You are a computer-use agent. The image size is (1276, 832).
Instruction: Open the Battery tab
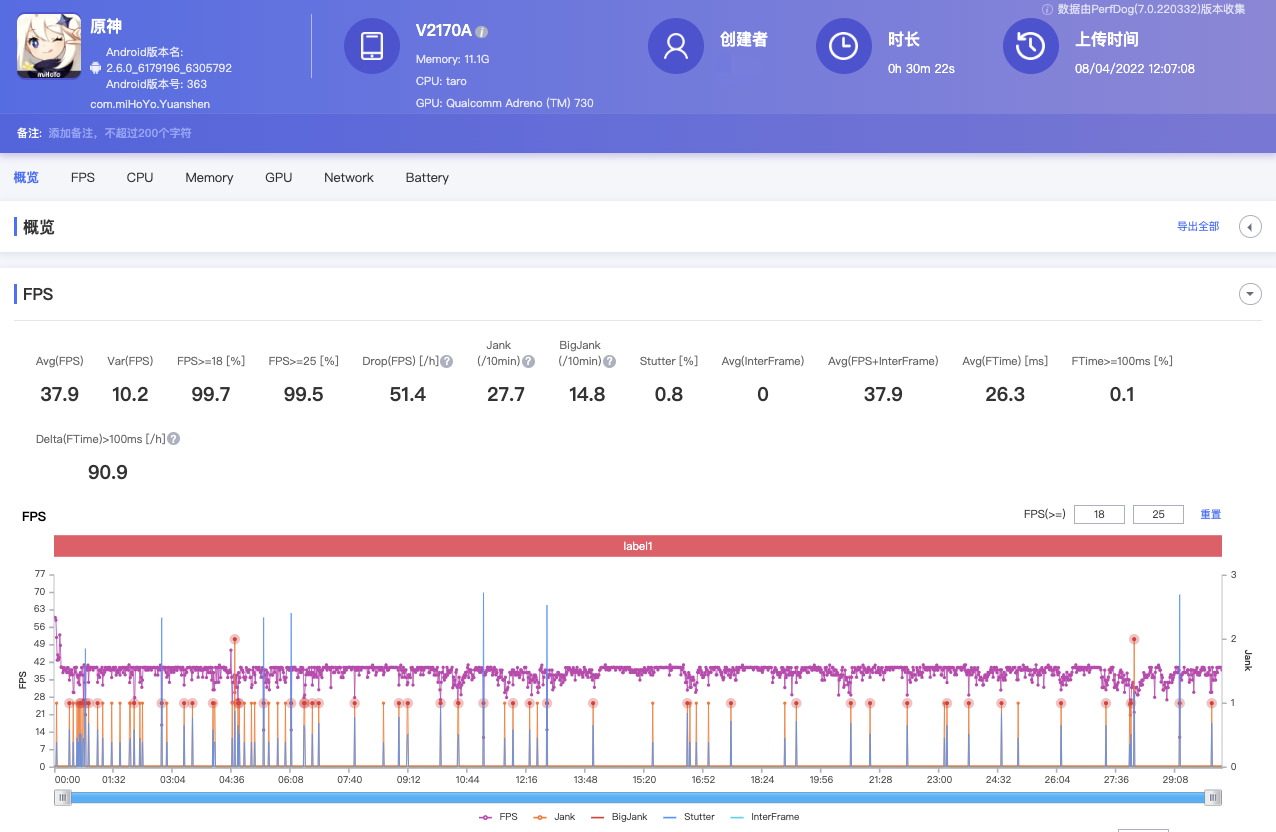point(427,177)
